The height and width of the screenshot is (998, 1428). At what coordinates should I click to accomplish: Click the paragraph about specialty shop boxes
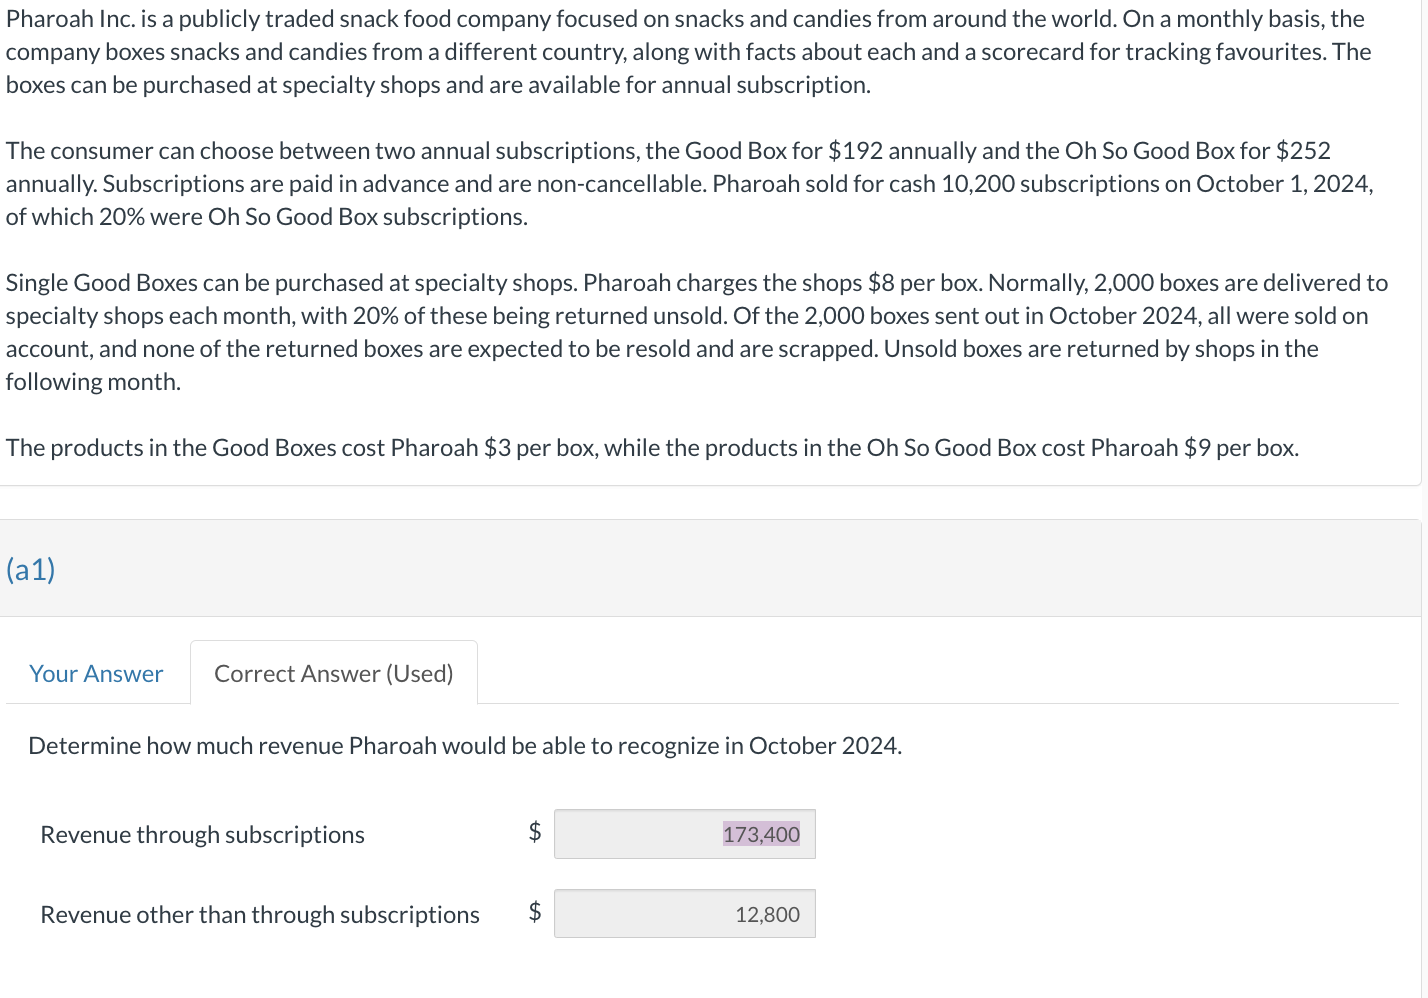(x=690, y=331)
